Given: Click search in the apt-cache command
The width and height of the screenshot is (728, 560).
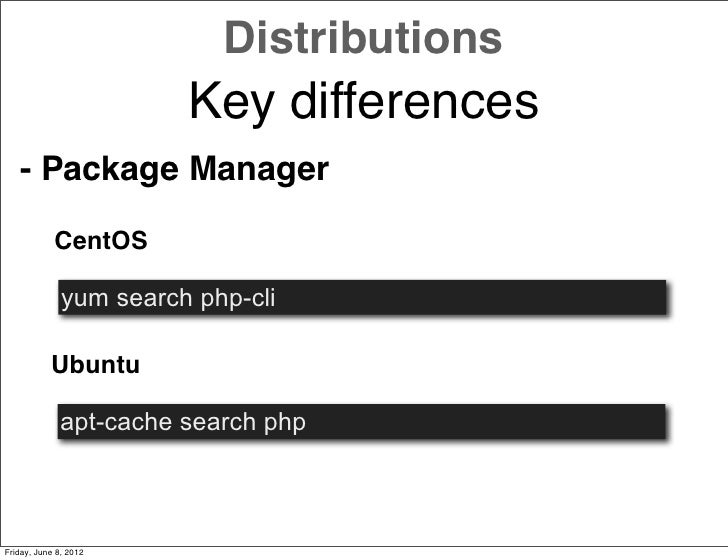Looking at the screenshot, I should pyautogui.click(x=218, y=422).
